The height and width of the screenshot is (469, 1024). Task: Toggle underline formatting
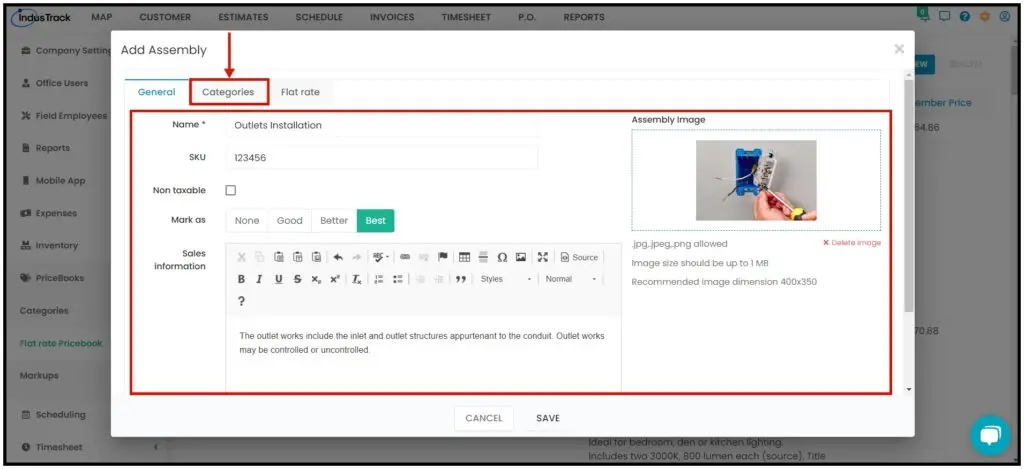click(x=278, y=279)
